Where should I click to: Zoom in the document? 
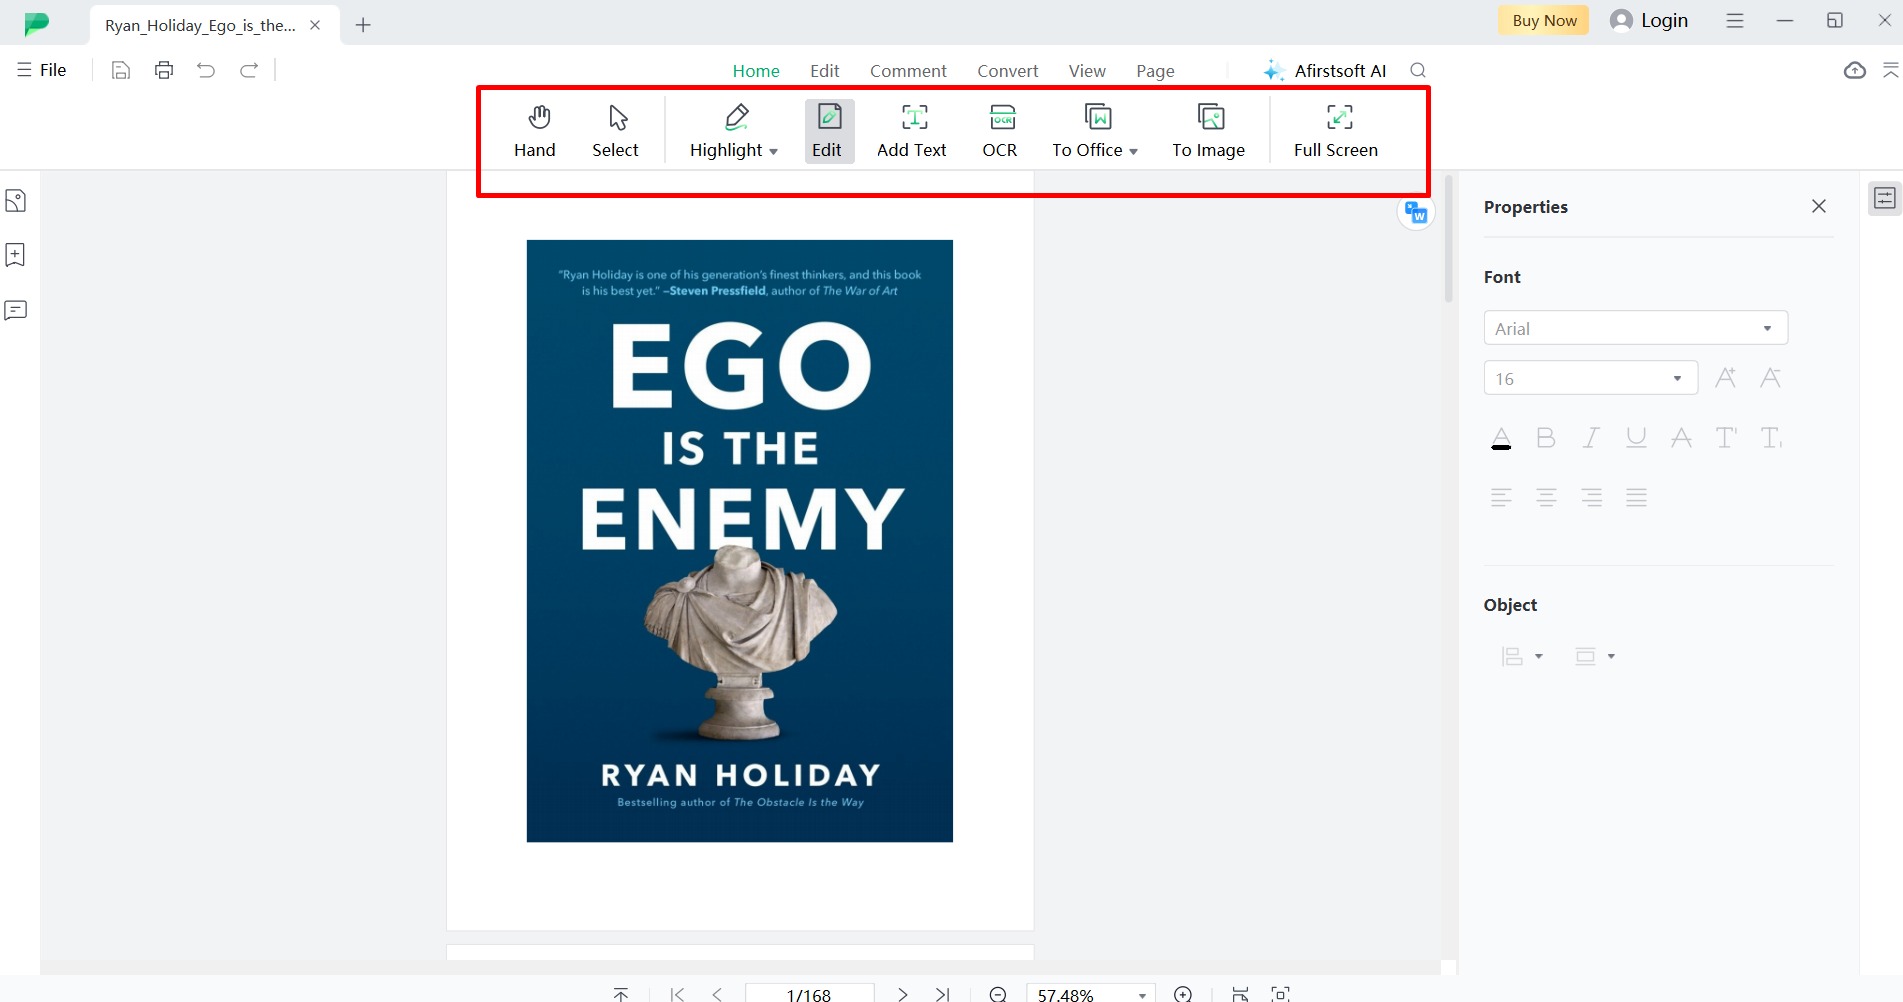tap(1183, 994)
